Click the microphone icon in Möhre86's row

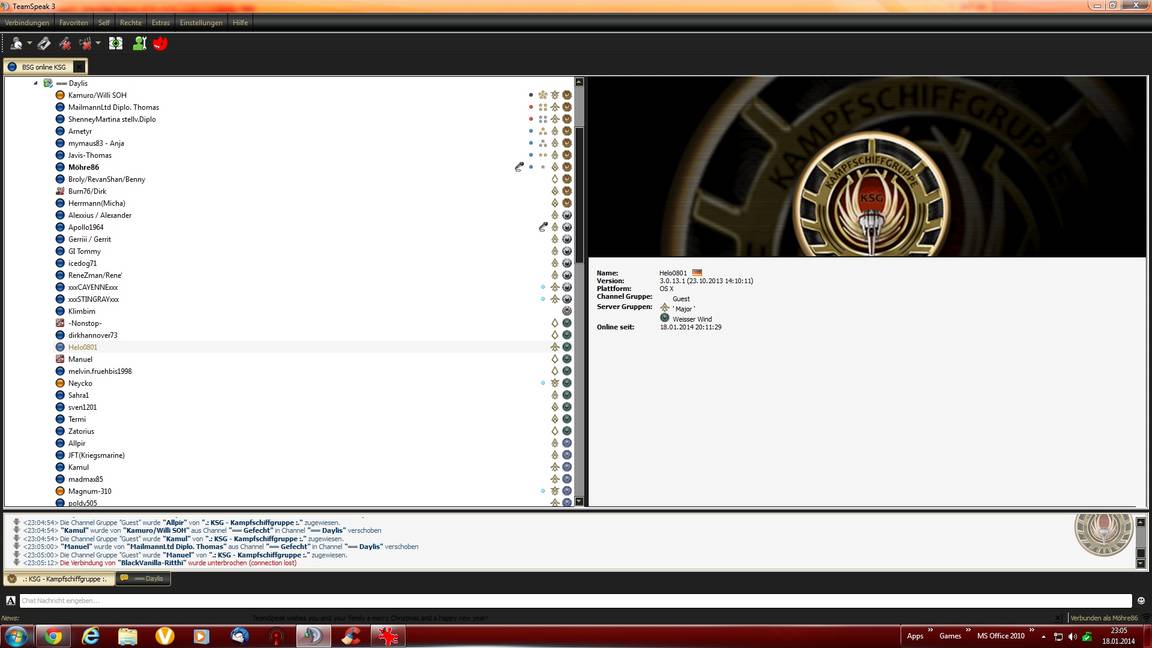point(519,168)
